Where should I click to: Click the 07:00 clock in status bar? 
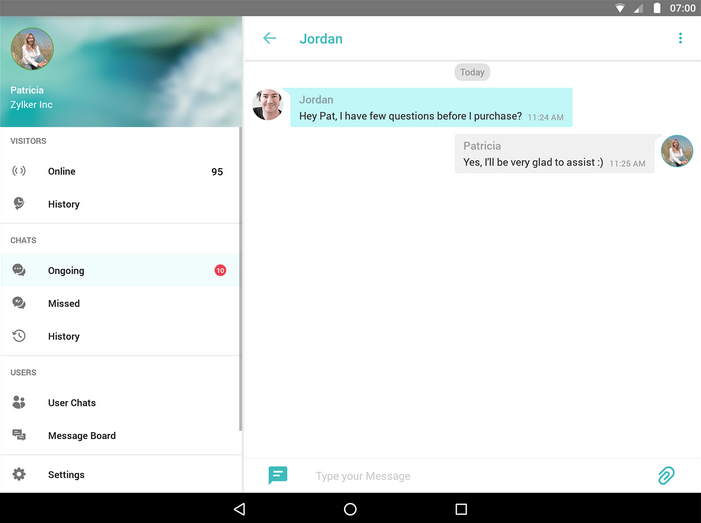click(x=682, y=8)
